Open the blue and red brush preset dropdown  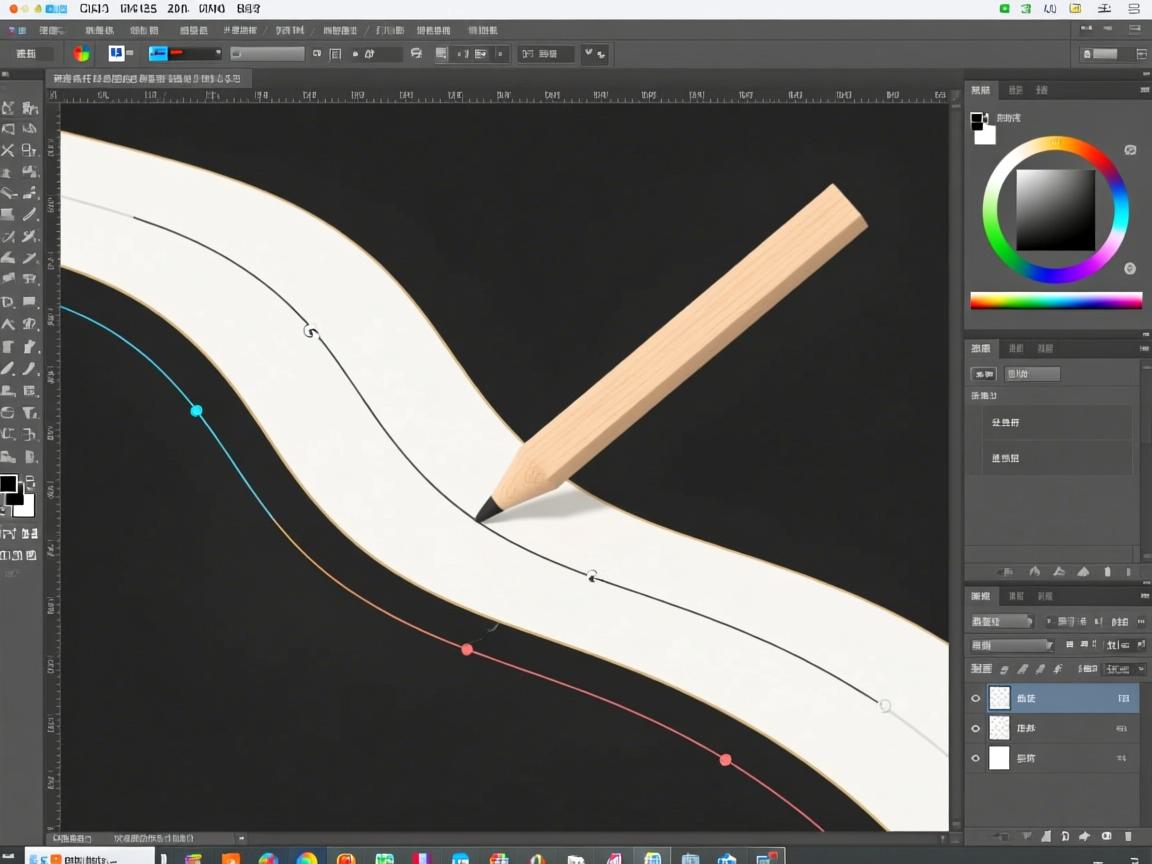186,54
